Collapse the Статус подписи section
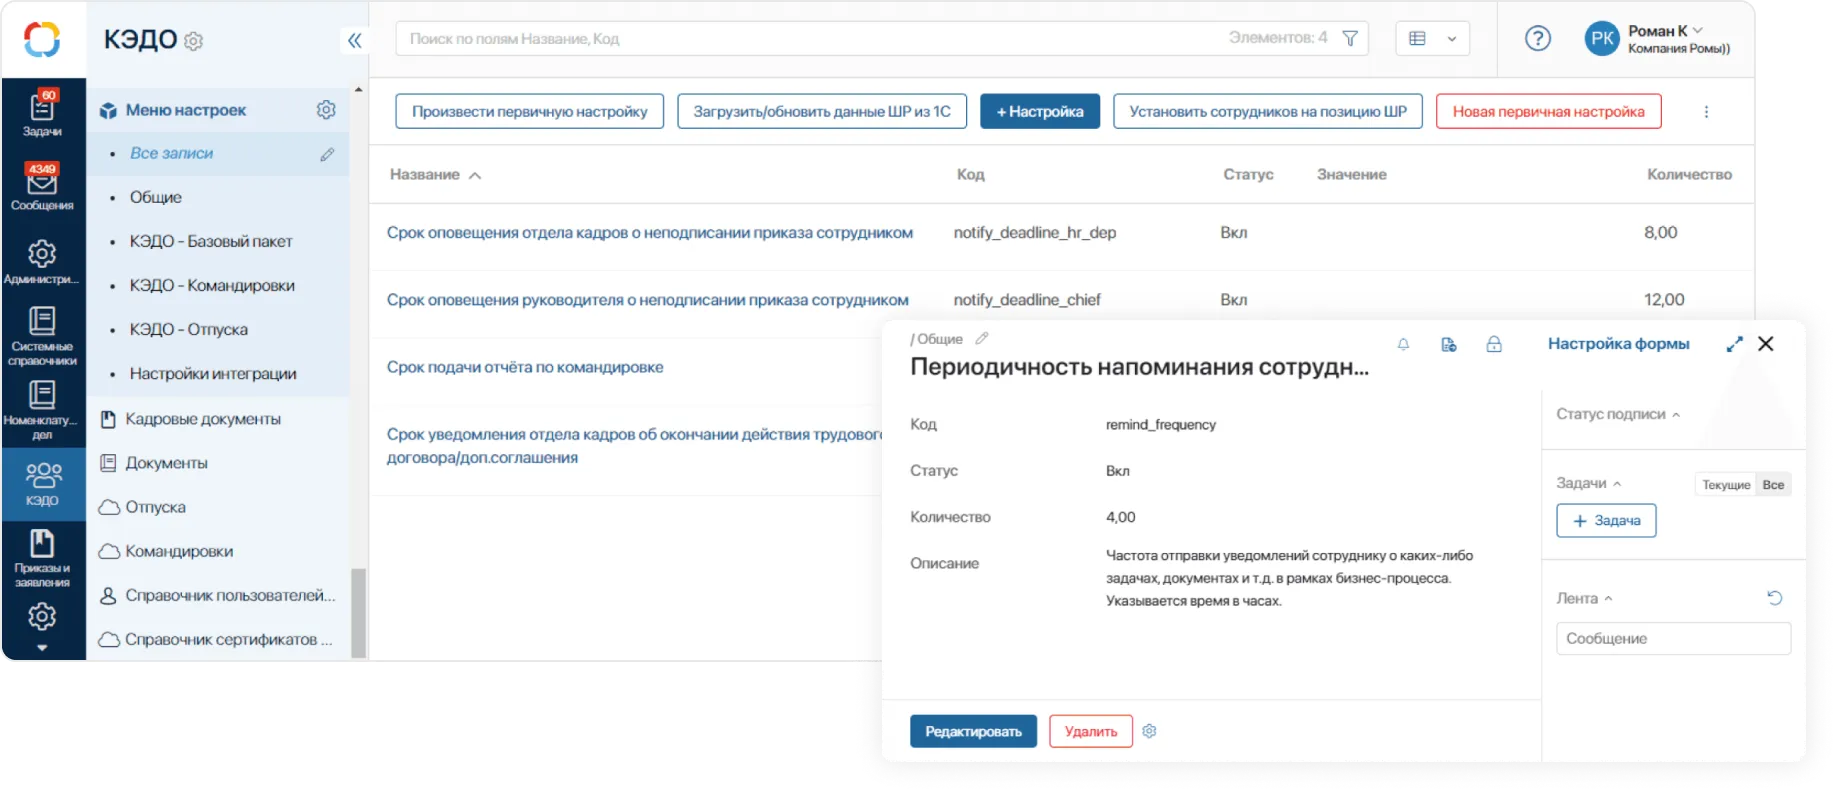The width and height of the screenshot is (1840, 800). [x=1617, y=414]
